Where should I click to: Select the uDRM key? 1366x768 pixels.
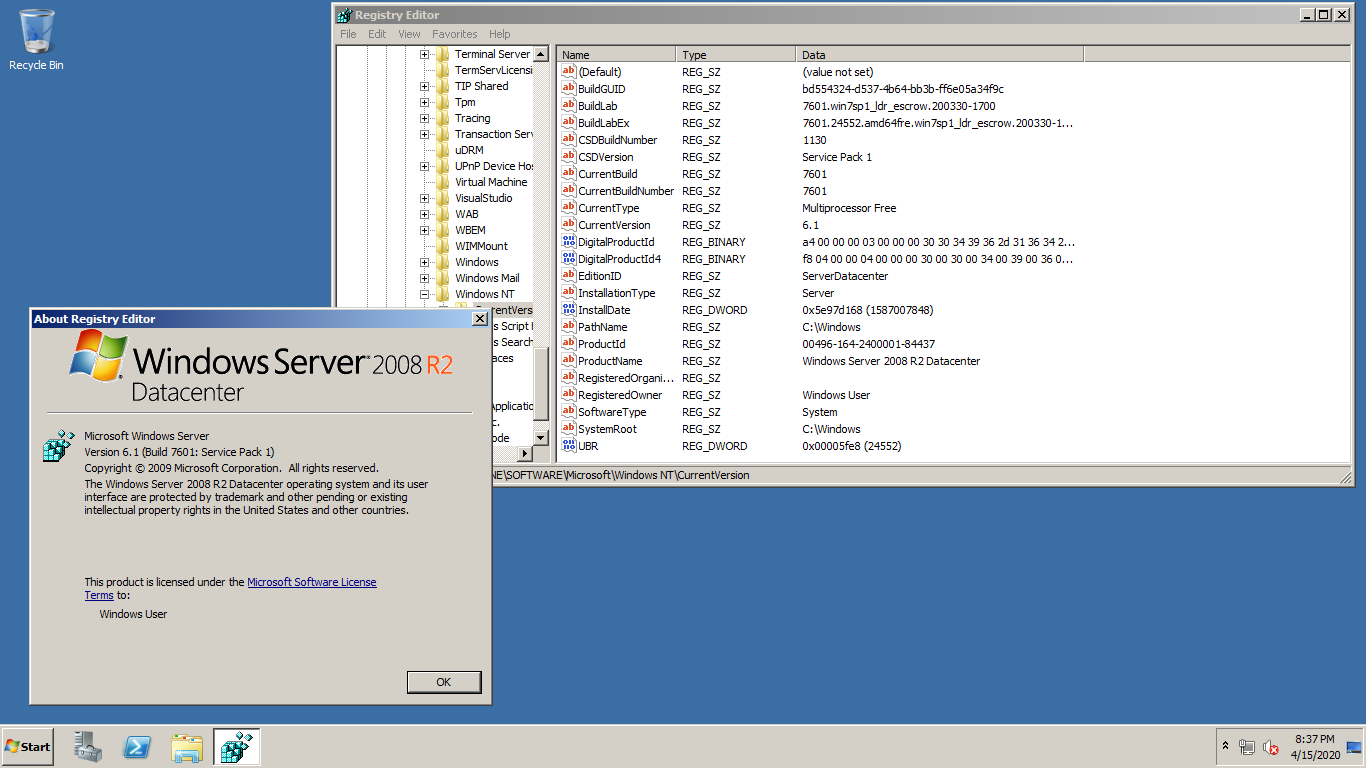click(x=469, y=150)
